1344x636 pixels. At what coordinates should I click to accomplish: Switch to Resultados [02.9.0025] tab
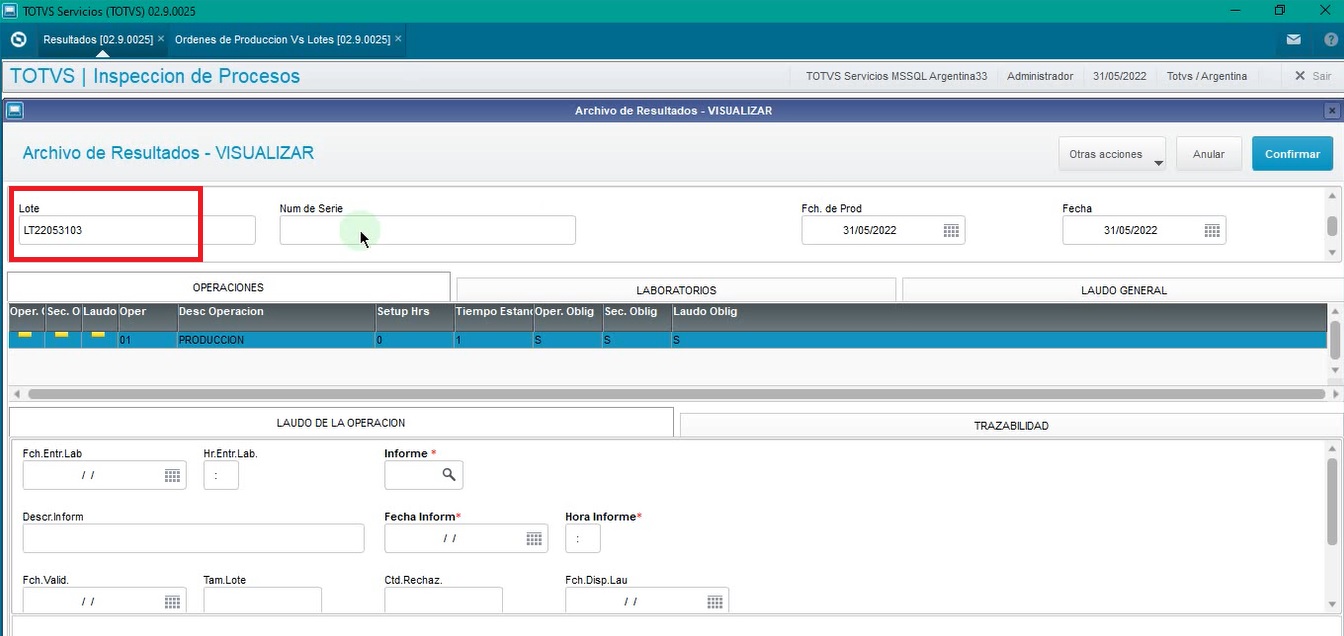pos(98,39)
